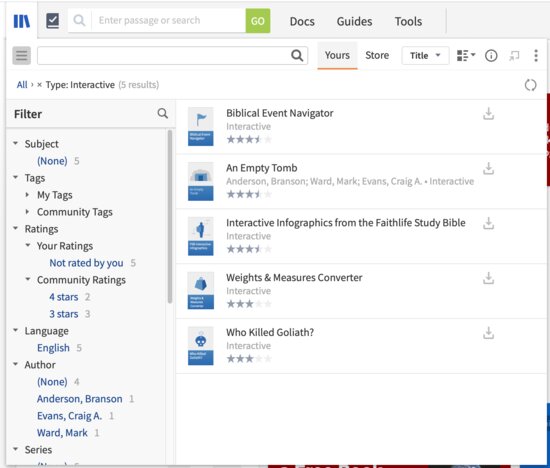Click the Filter search magnifier icon
This screenshot has height=468, width=550.
[162, 113]
